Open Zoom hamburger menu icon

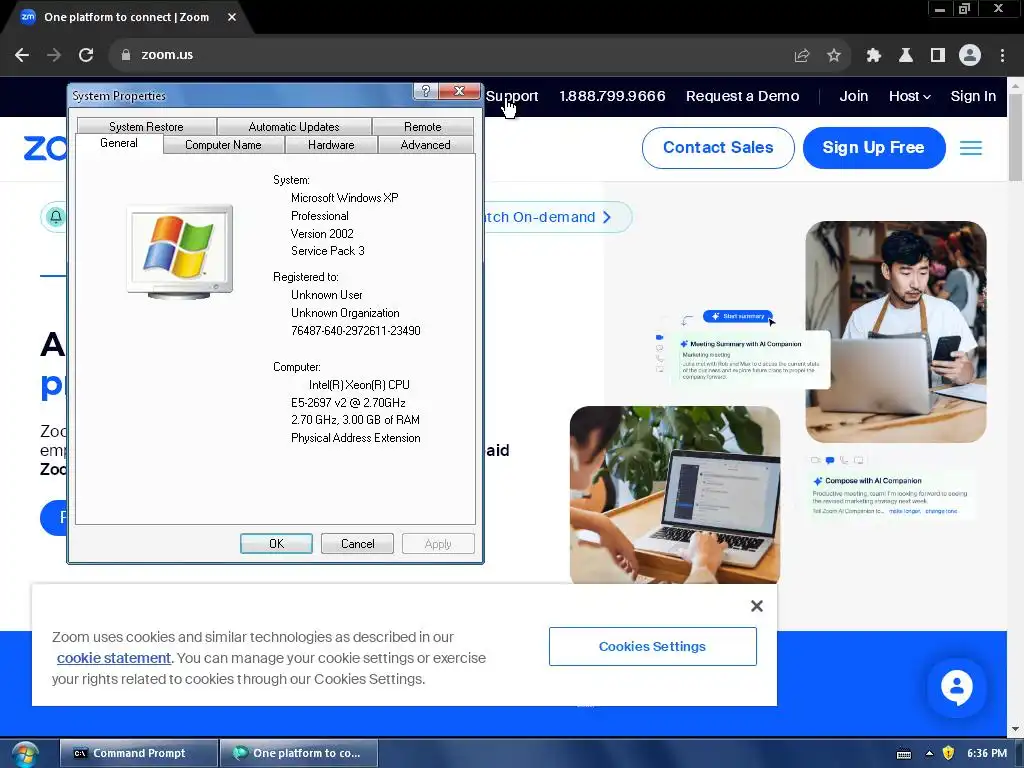(970, 148)
